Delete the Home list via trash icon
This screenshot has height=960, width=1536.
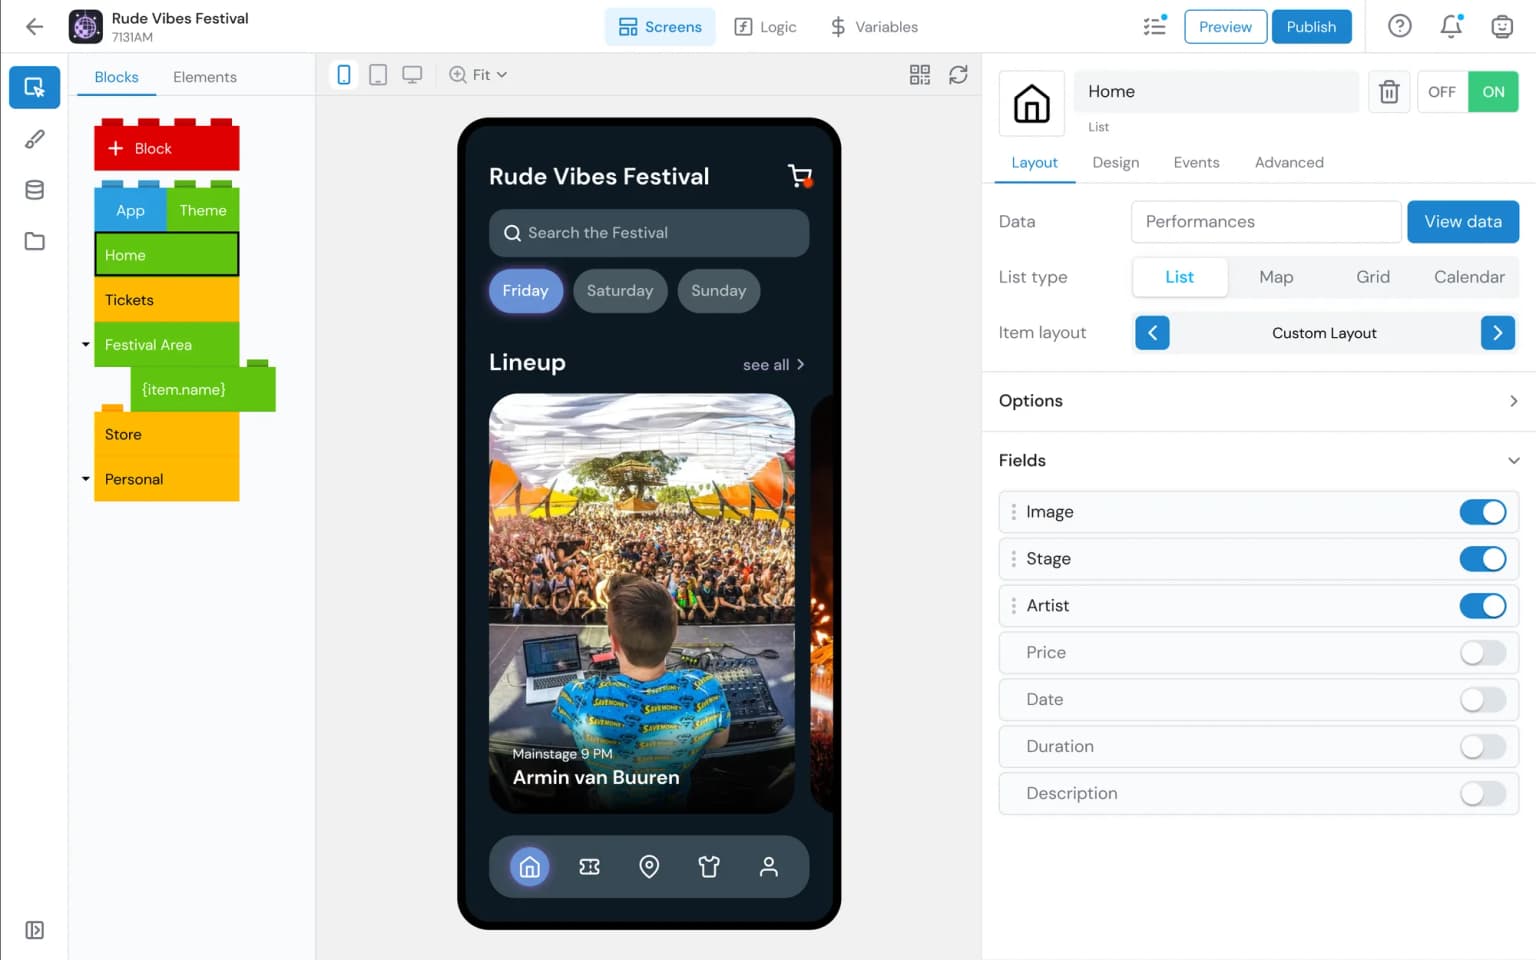(x=1388, y=91)
